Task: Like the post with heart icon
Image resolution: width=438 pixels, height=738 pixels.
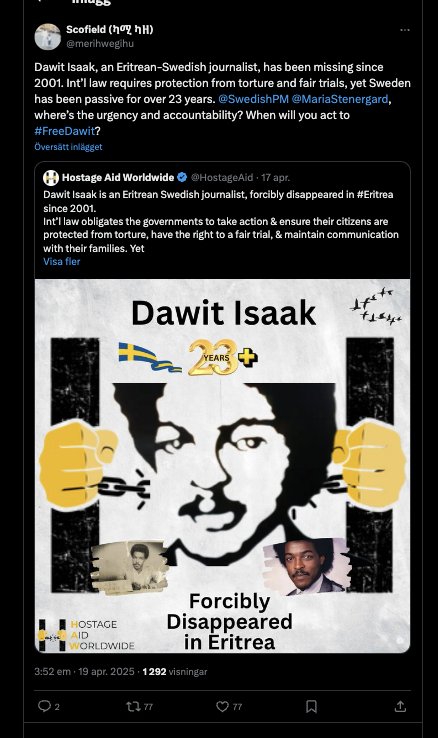Action: [x=222, y=706]
